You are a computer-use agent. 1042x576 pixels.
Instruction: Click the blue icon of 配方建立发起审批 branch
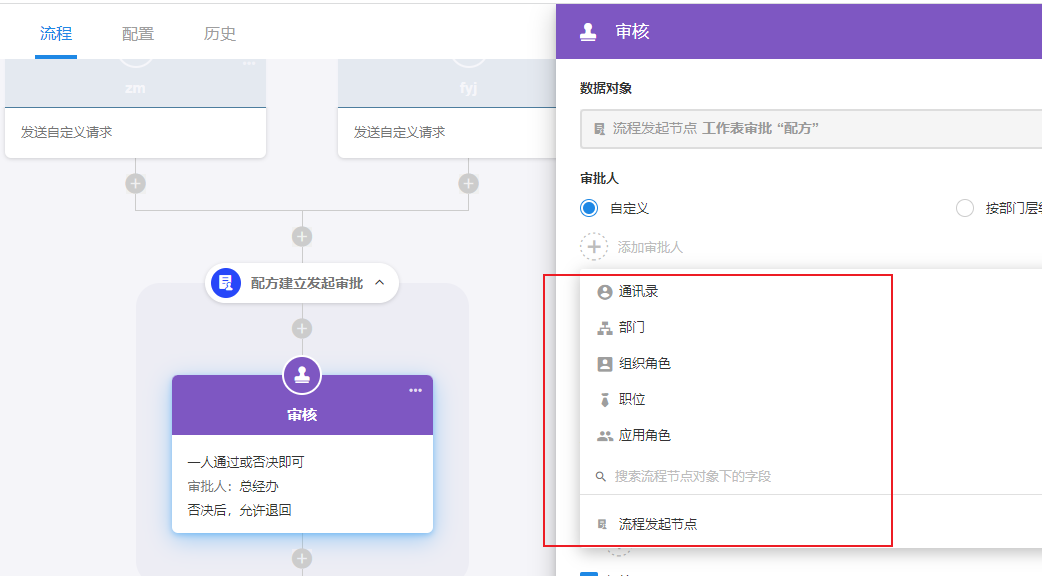pyautogui.click(x=226, y=283)
